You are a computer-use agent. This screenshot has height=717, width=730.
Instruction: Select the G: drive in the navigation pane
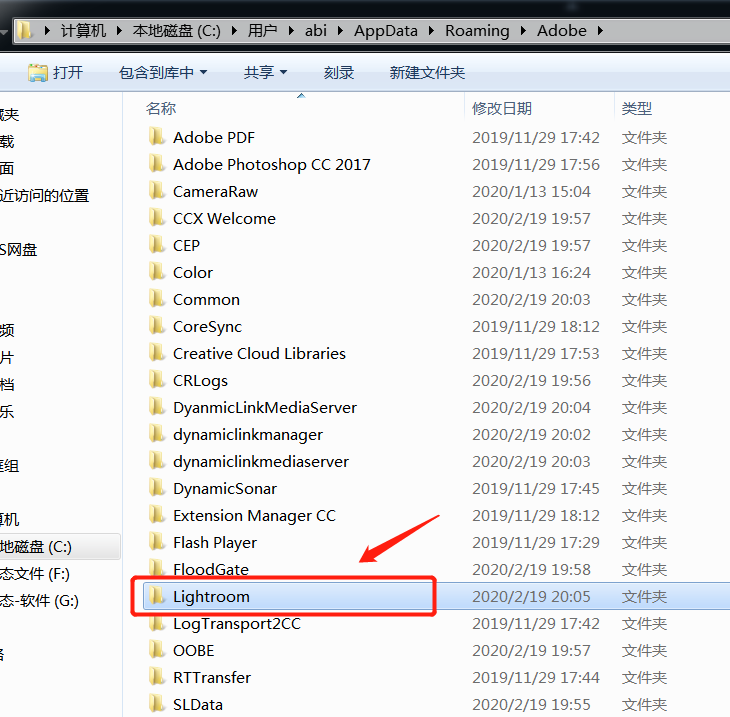point(39,600)
